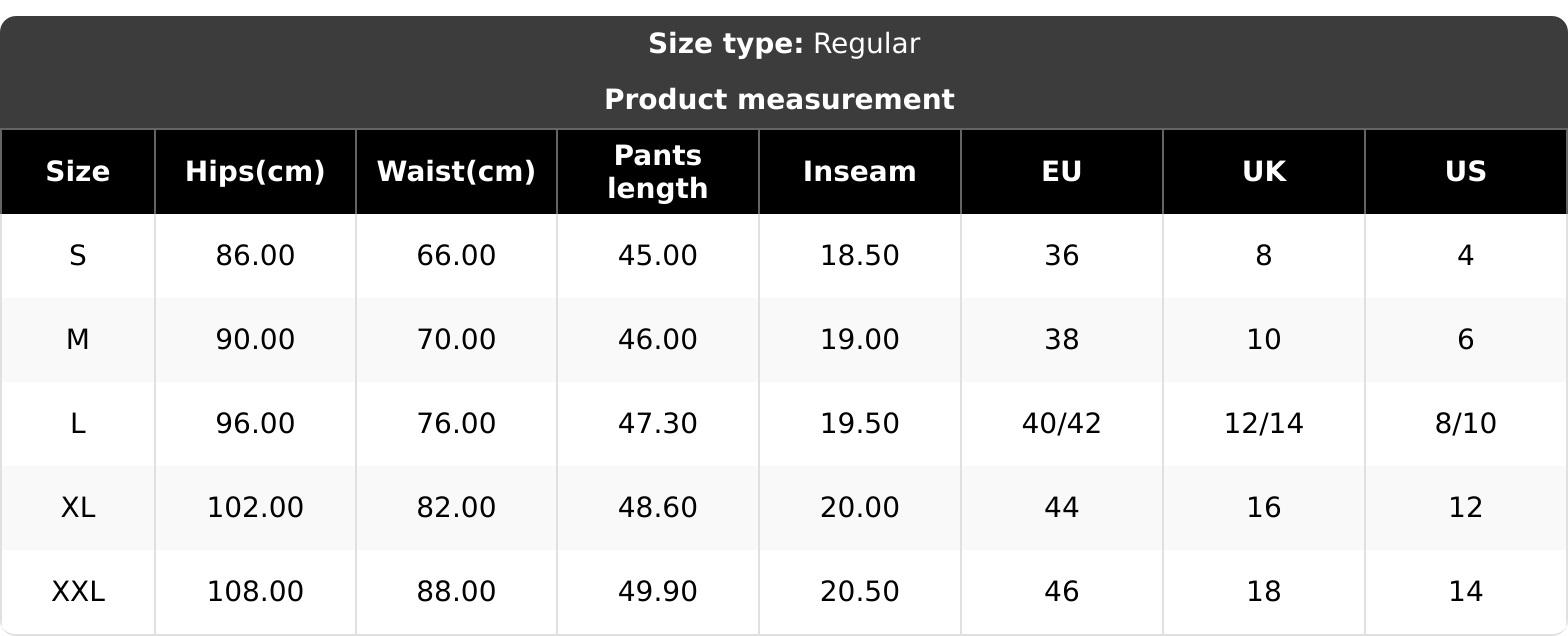Image resolution: width=1568 pixels, height=636 pixels.
Task: Select the 70.00 waist value
Action: click(x=456, y=340)
